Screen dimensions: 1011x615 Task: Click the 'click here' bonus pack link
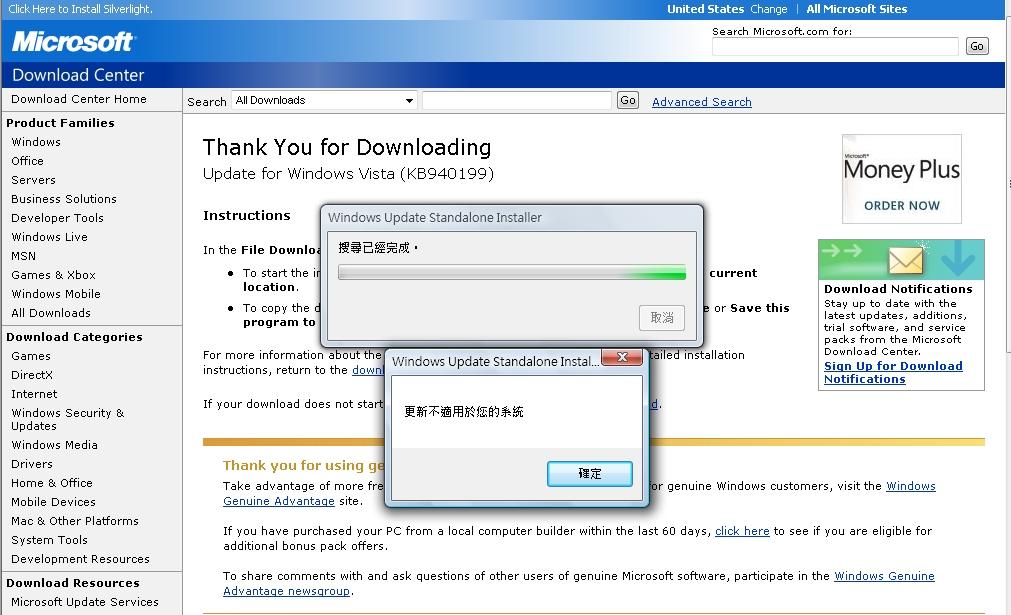coord(742,531)
